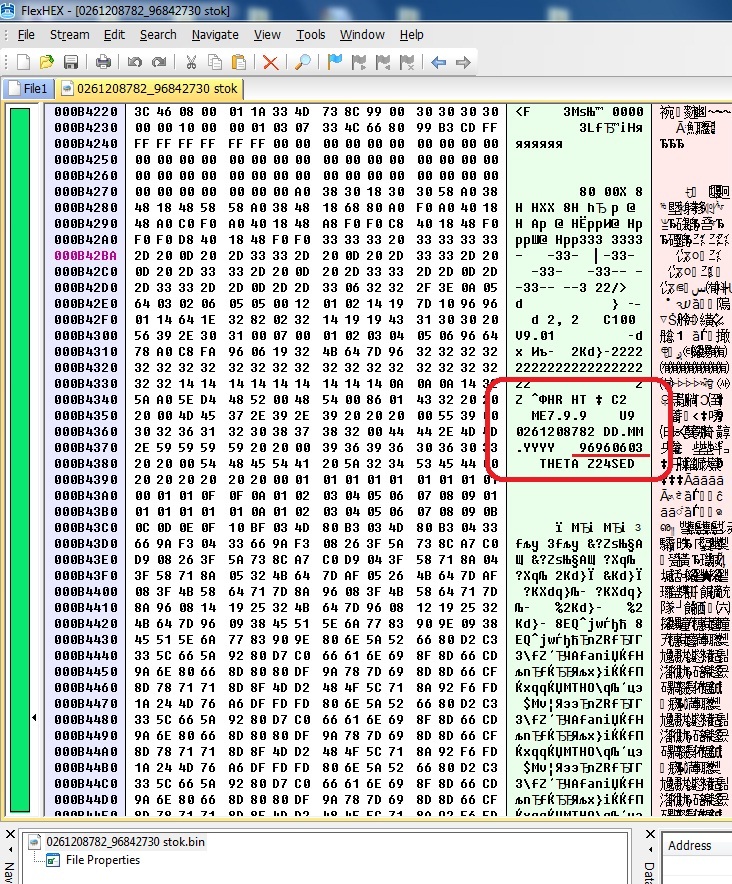Click ASCII text 'ME7.9.9'

coord(558,416)
